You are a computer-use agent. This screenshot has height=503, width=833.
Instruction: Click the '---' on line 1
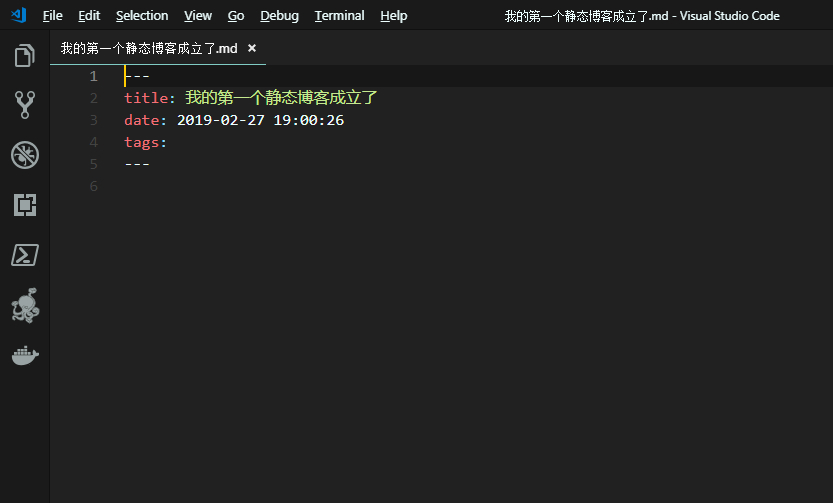137,76
